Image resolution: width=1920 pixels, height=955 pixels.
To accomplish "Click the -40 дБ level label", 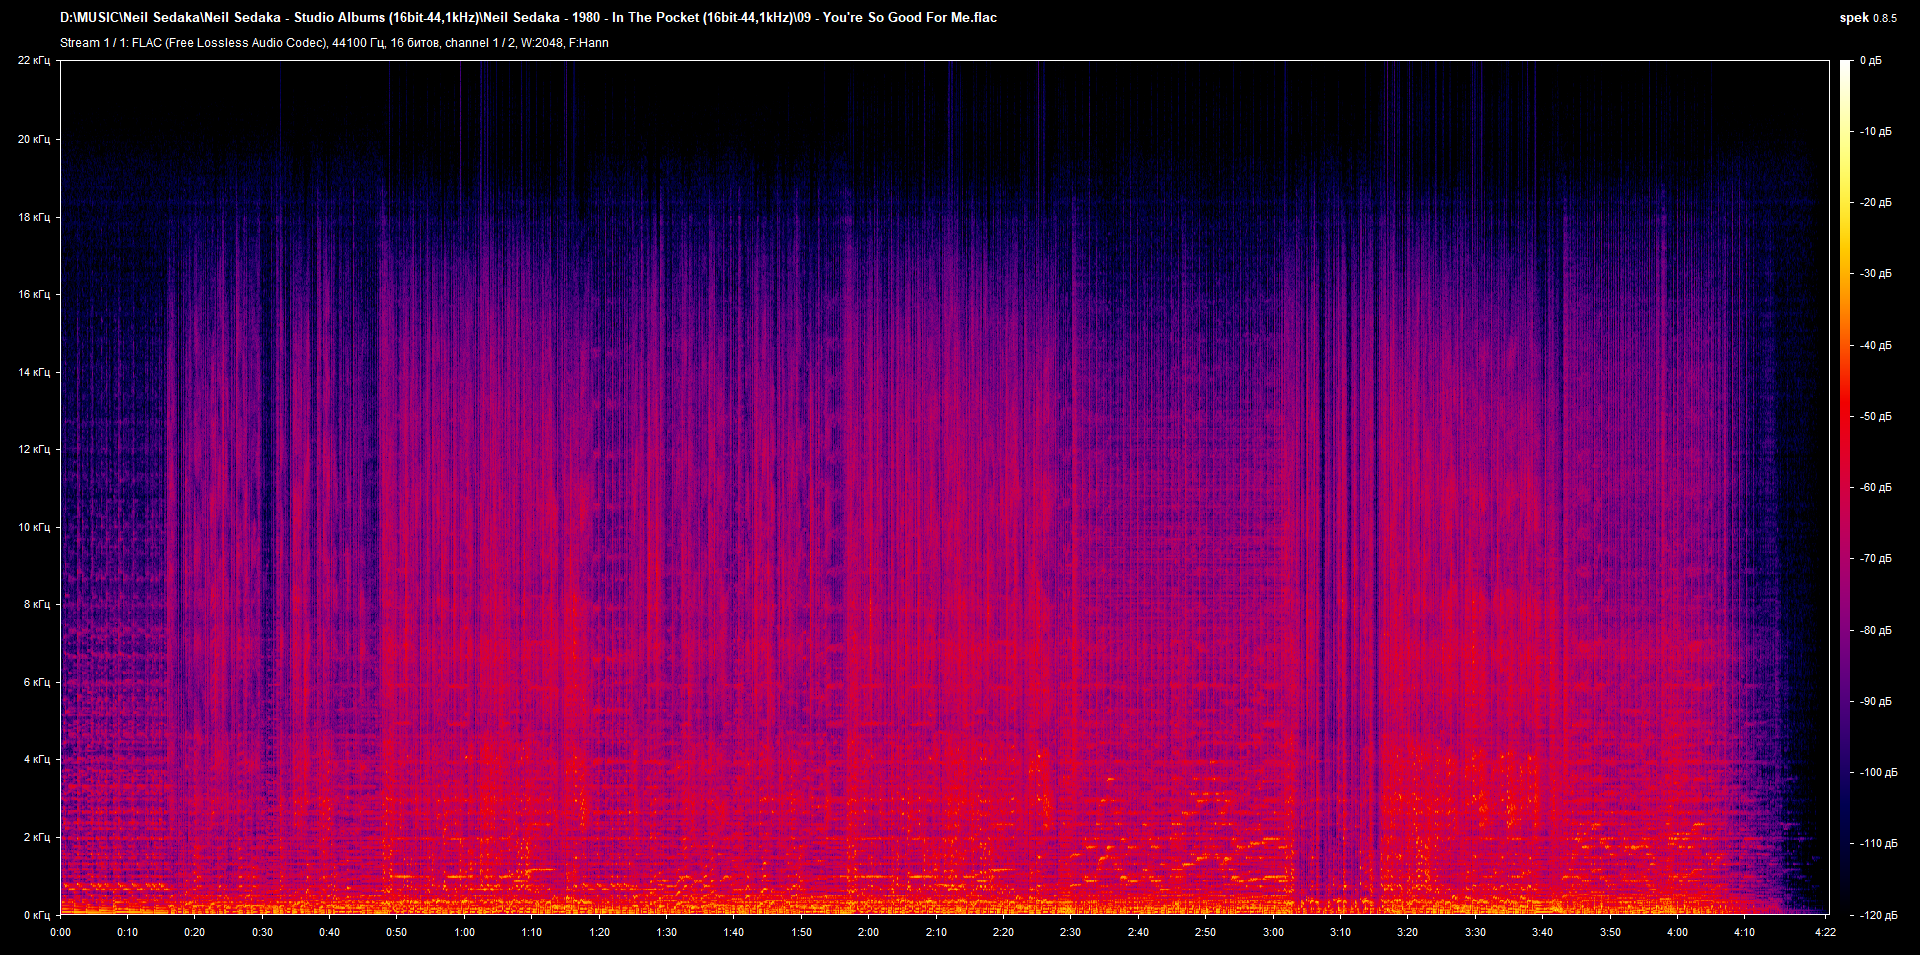I will coord(1875,346).
